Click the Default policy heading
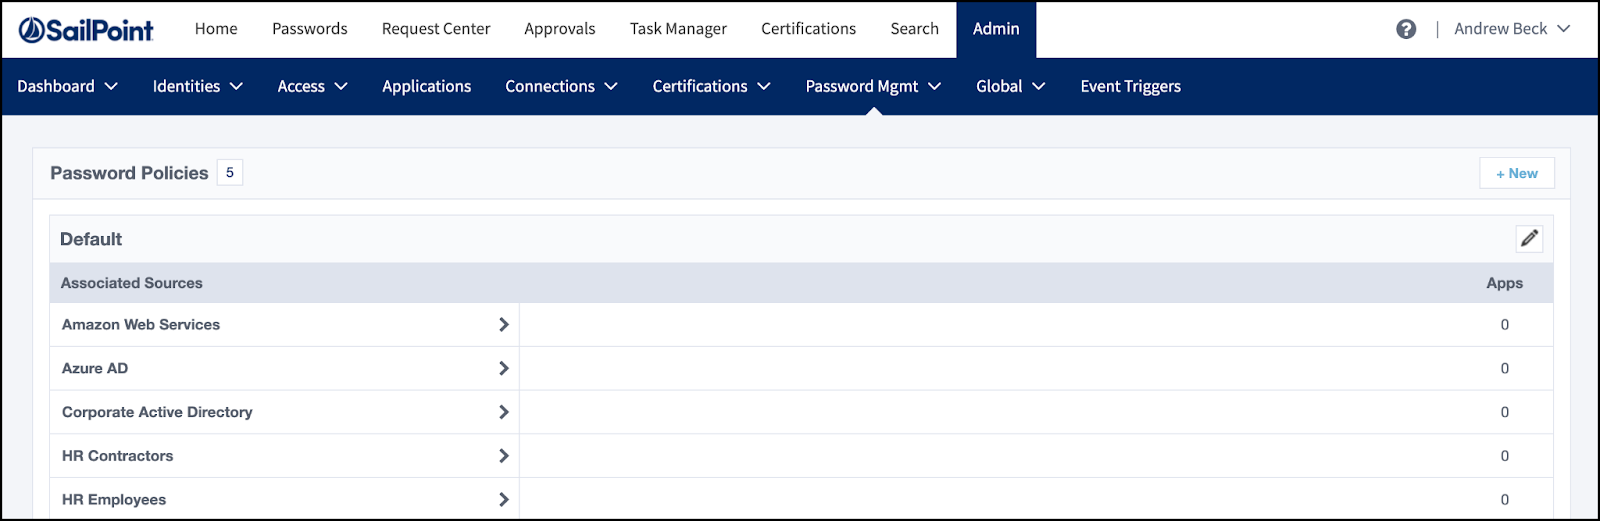Image resolution: width=1600 pixels, height=521 pixels. [x=91, y=239]
